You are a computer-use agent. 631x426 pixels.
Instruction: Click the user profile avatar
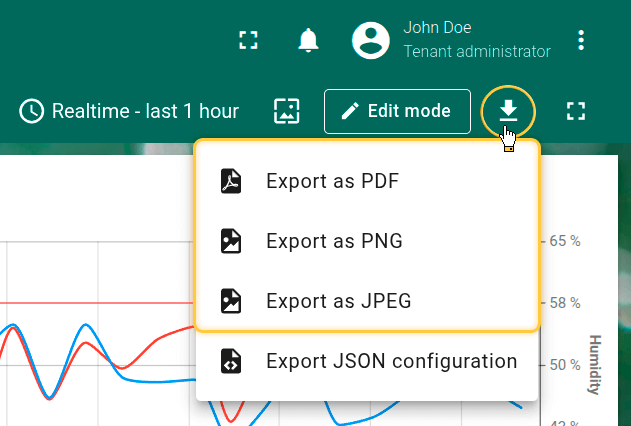pos(371,40)
